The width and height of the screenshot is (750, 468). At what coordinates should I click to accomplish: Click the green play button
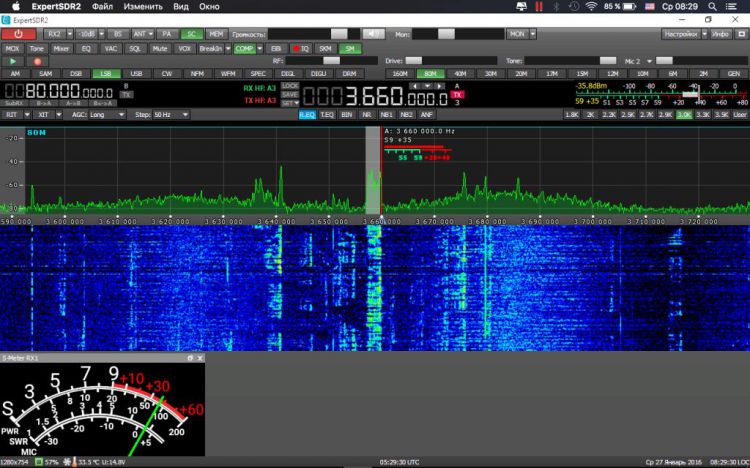coord(13,61)
